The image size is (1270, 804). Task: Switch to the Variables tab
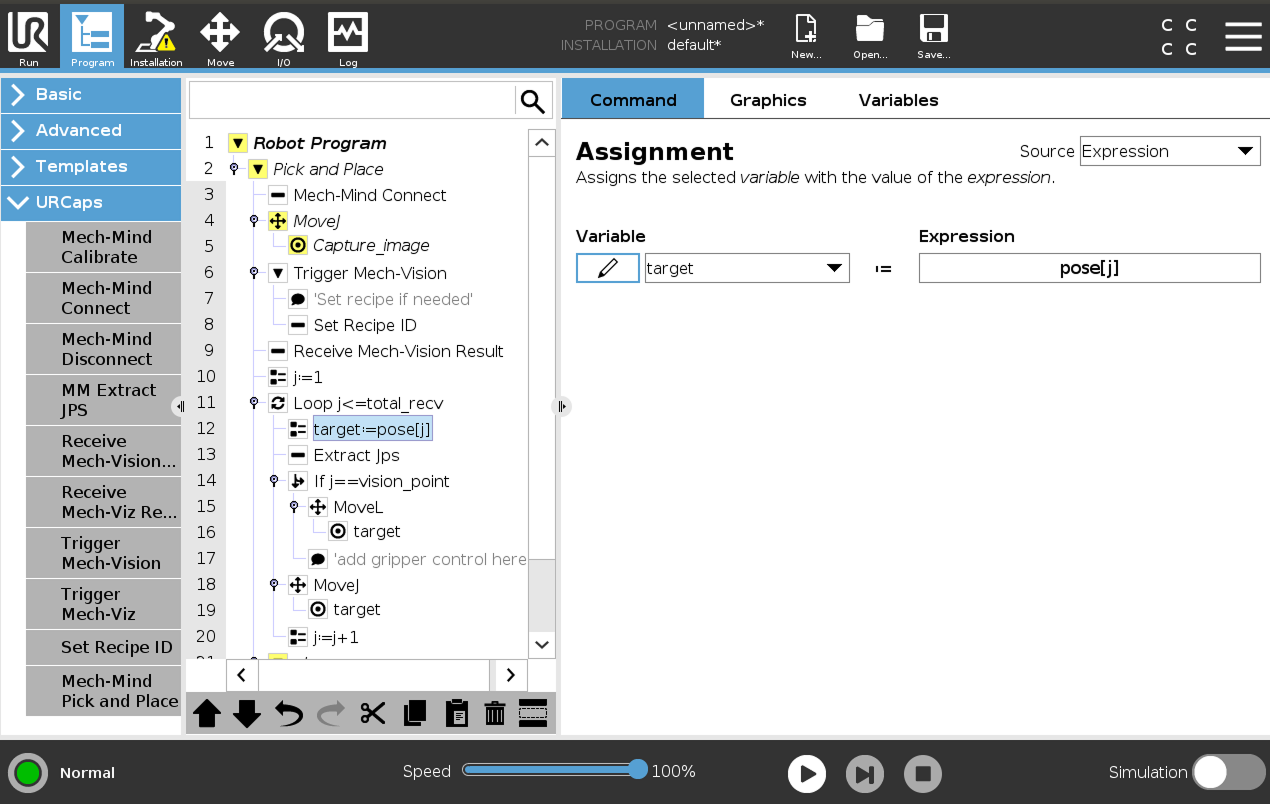[x=898, y=100]
